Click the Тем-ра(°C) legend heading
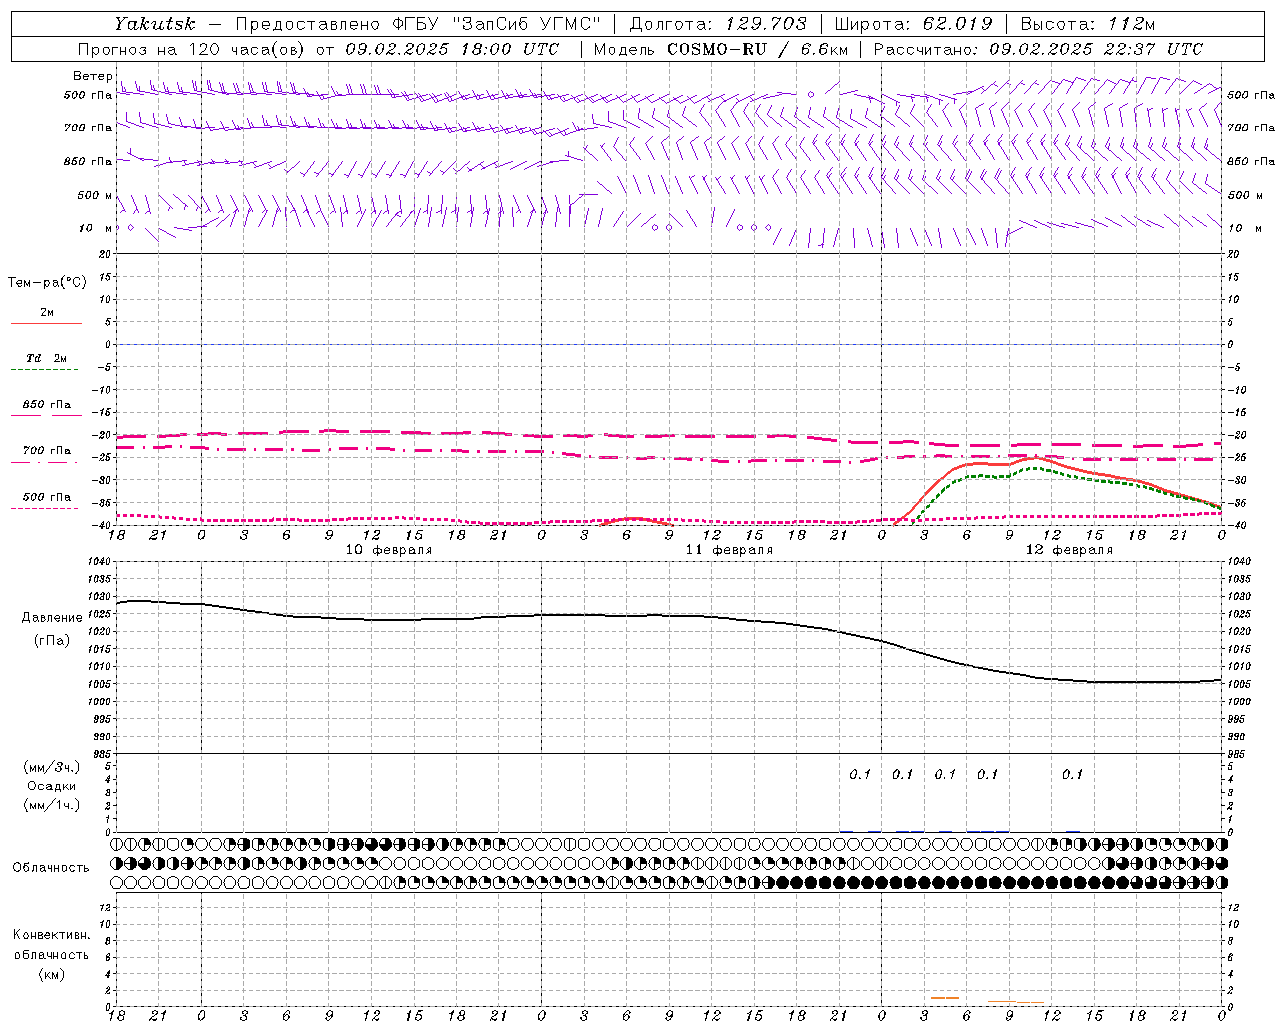This screenshot has width=1280, height=1024. pyautogui.click(x=47, y=283)
